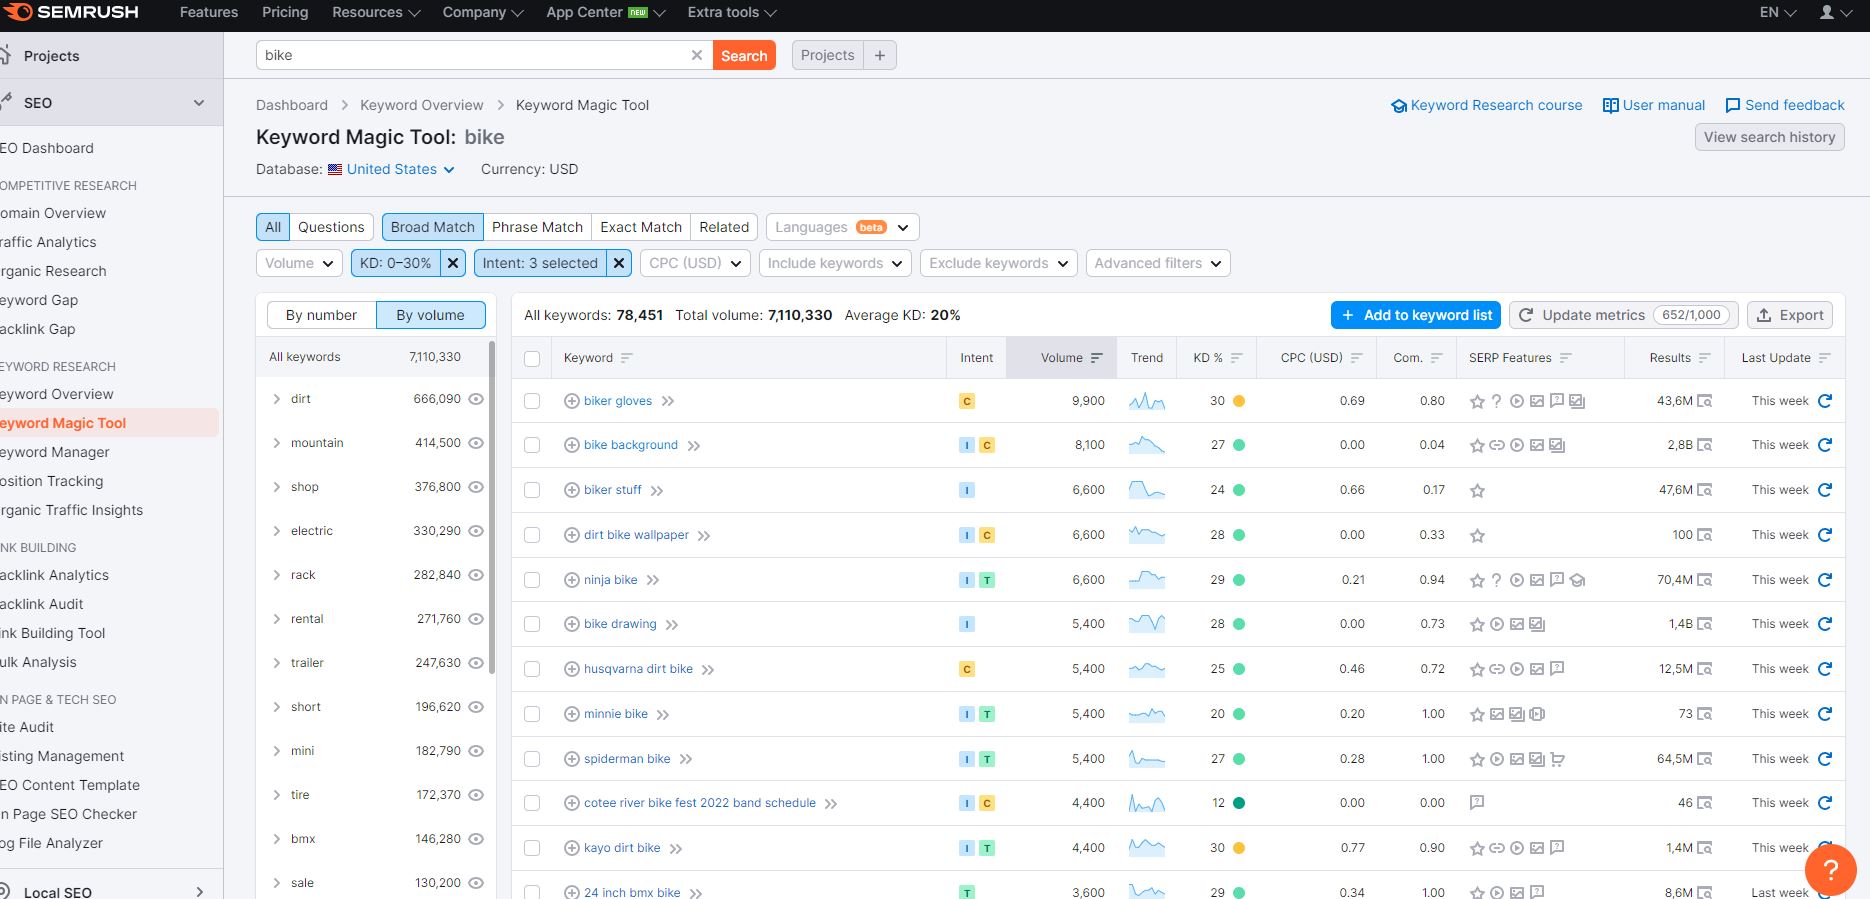Image resolution: width=1870 pixels, height=899 pixels.
Task: Open Exclude keywords dropdown
Action: [x=998, y=263]
